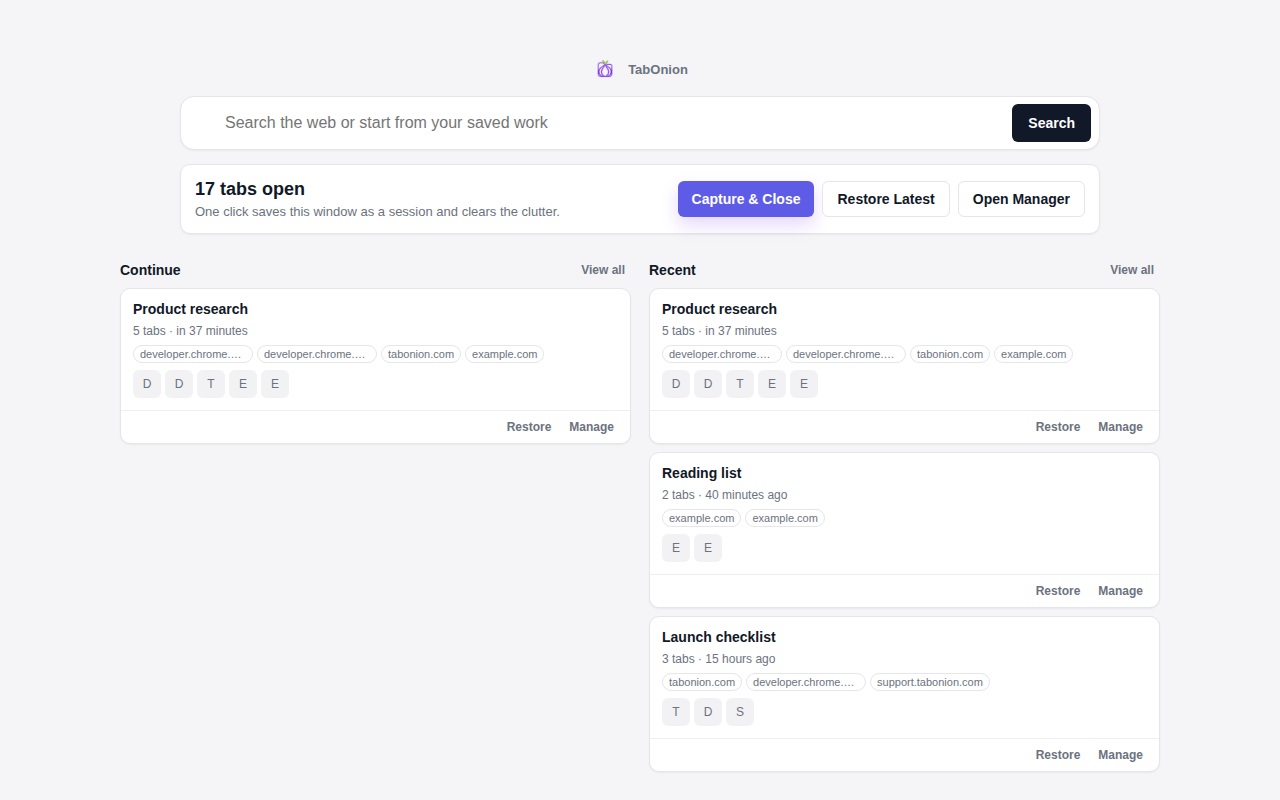Click the Search button

click(x=1051, y=123)
